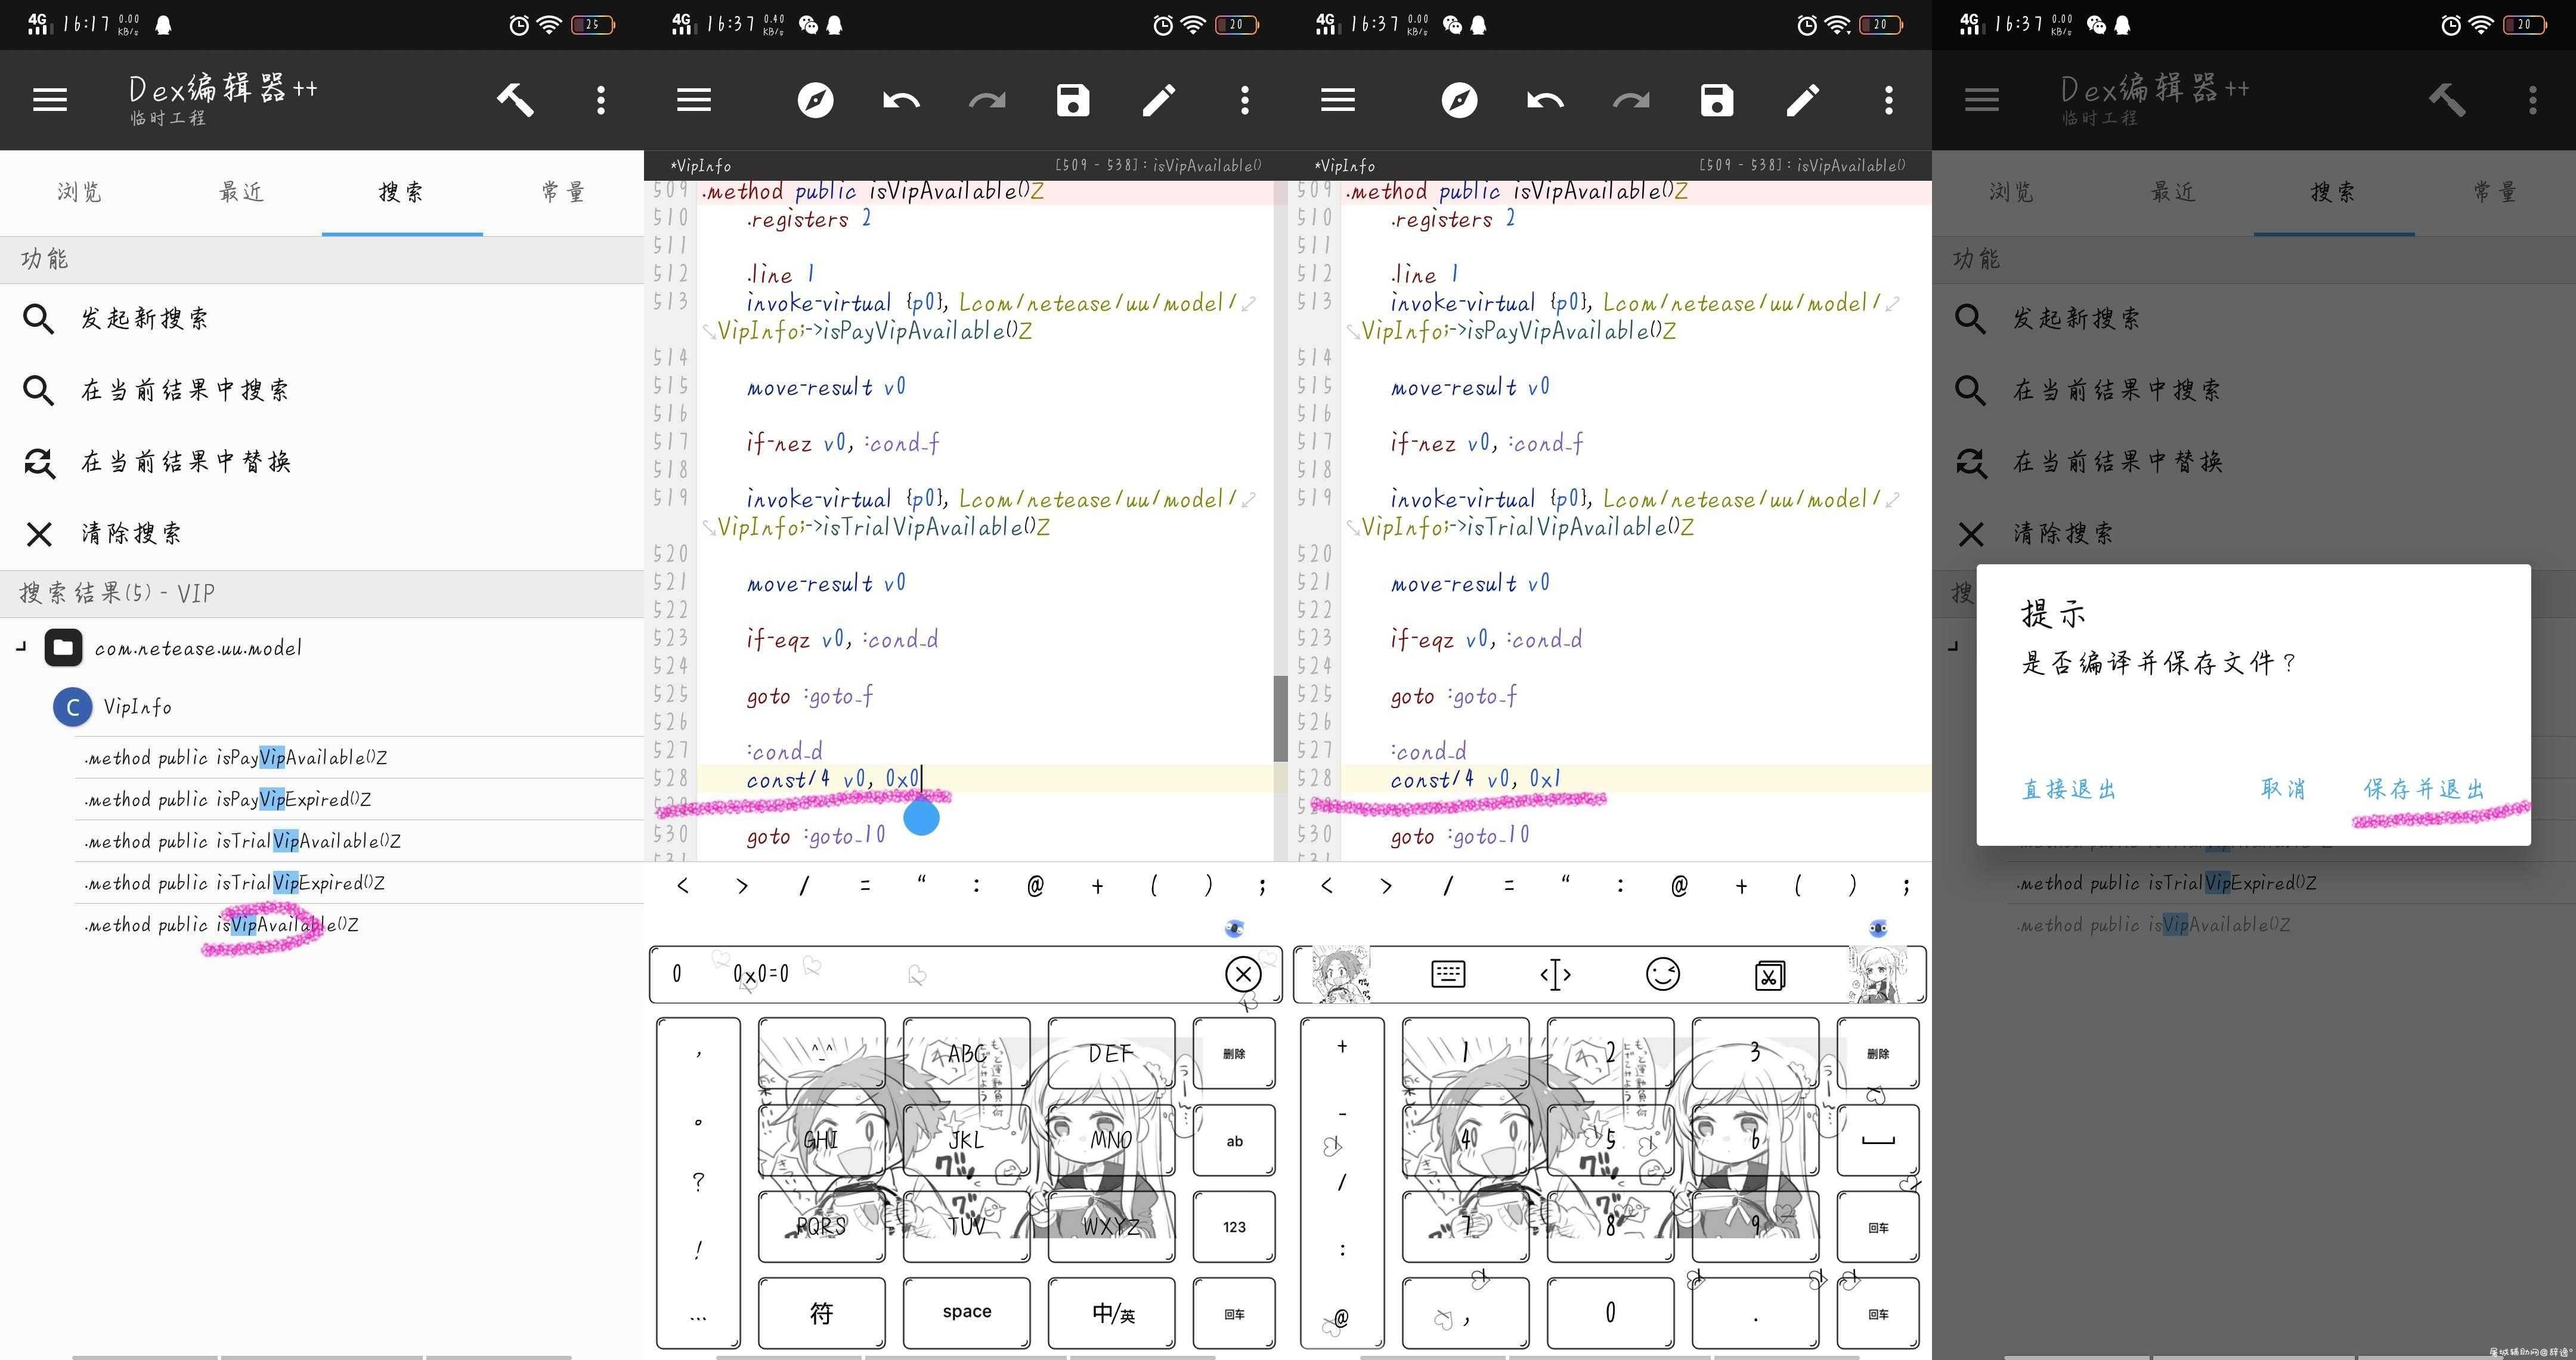Place cursor on const/4 v0, 0x1 line
Screen dimensions: 2576x1360
pos(1475,779)
